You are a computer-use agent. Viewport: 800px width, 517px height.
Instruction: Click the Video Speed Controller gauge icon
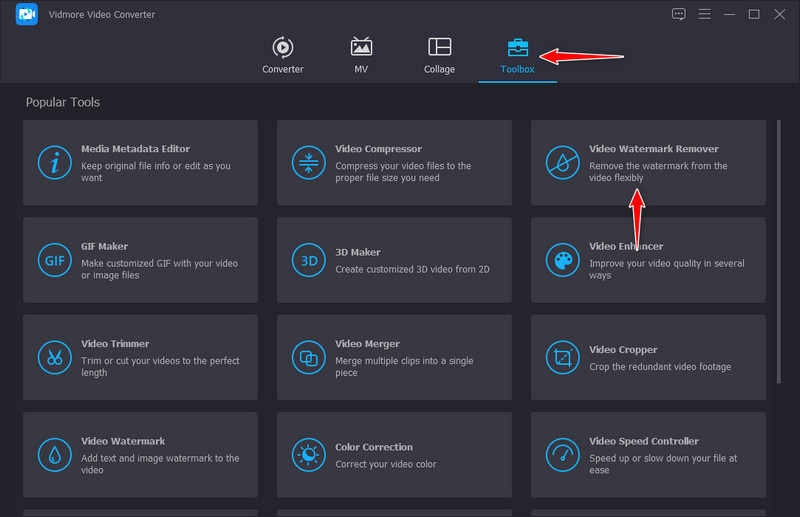pos(562,454)
